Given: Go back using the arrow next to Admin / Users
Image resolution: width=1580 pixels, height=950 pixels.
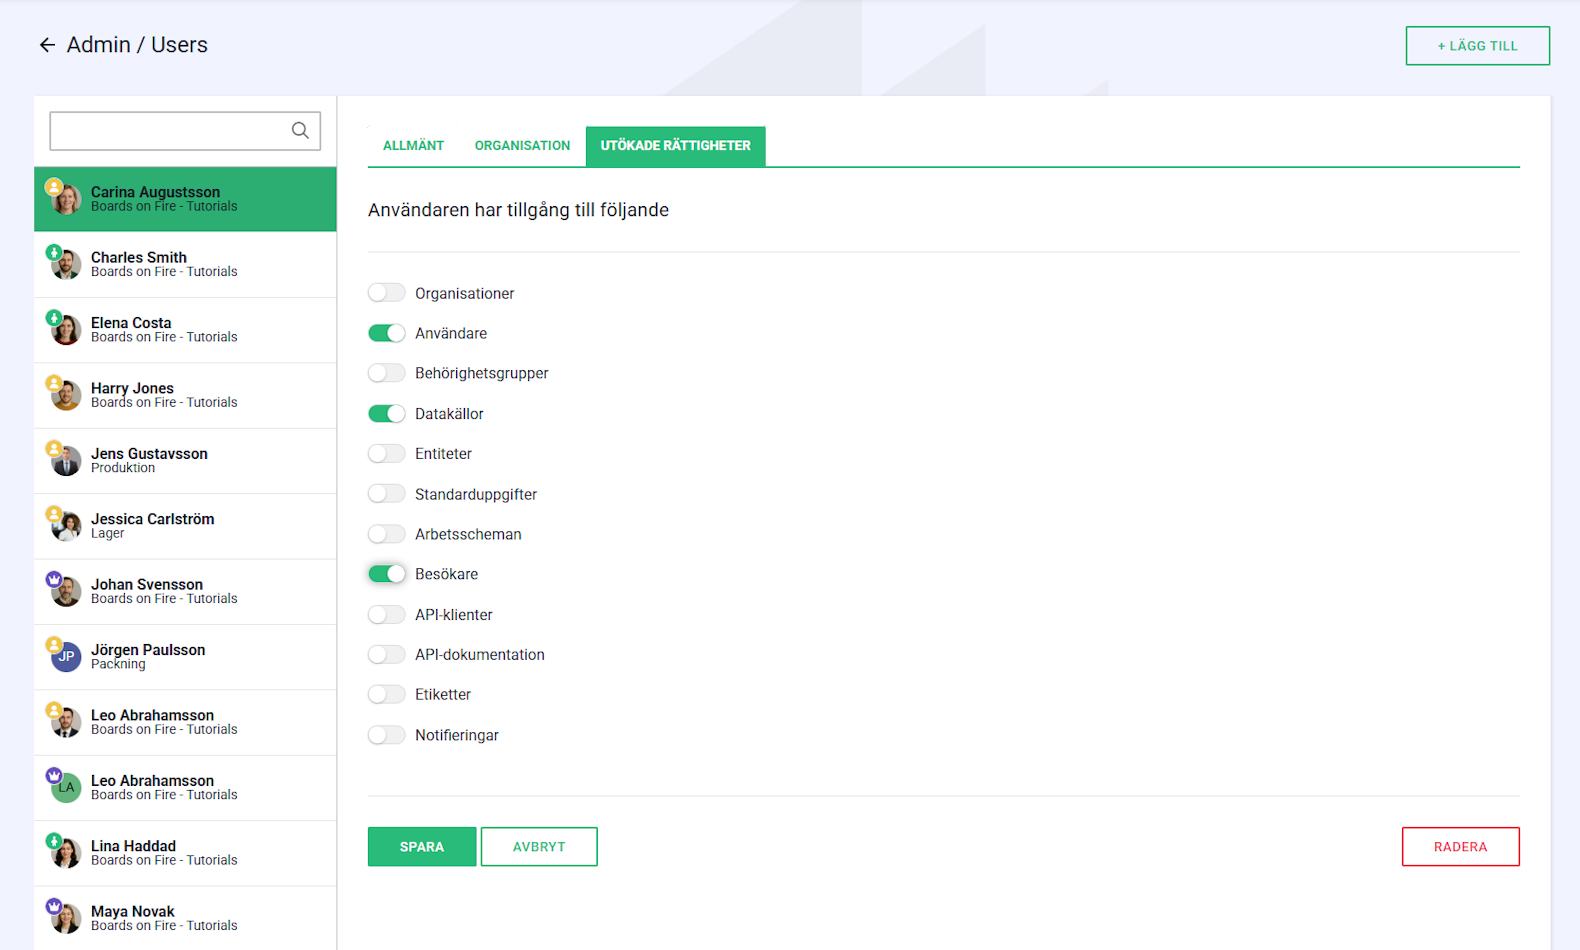Looking at the screenshot, I should click(x=47, y=45).
